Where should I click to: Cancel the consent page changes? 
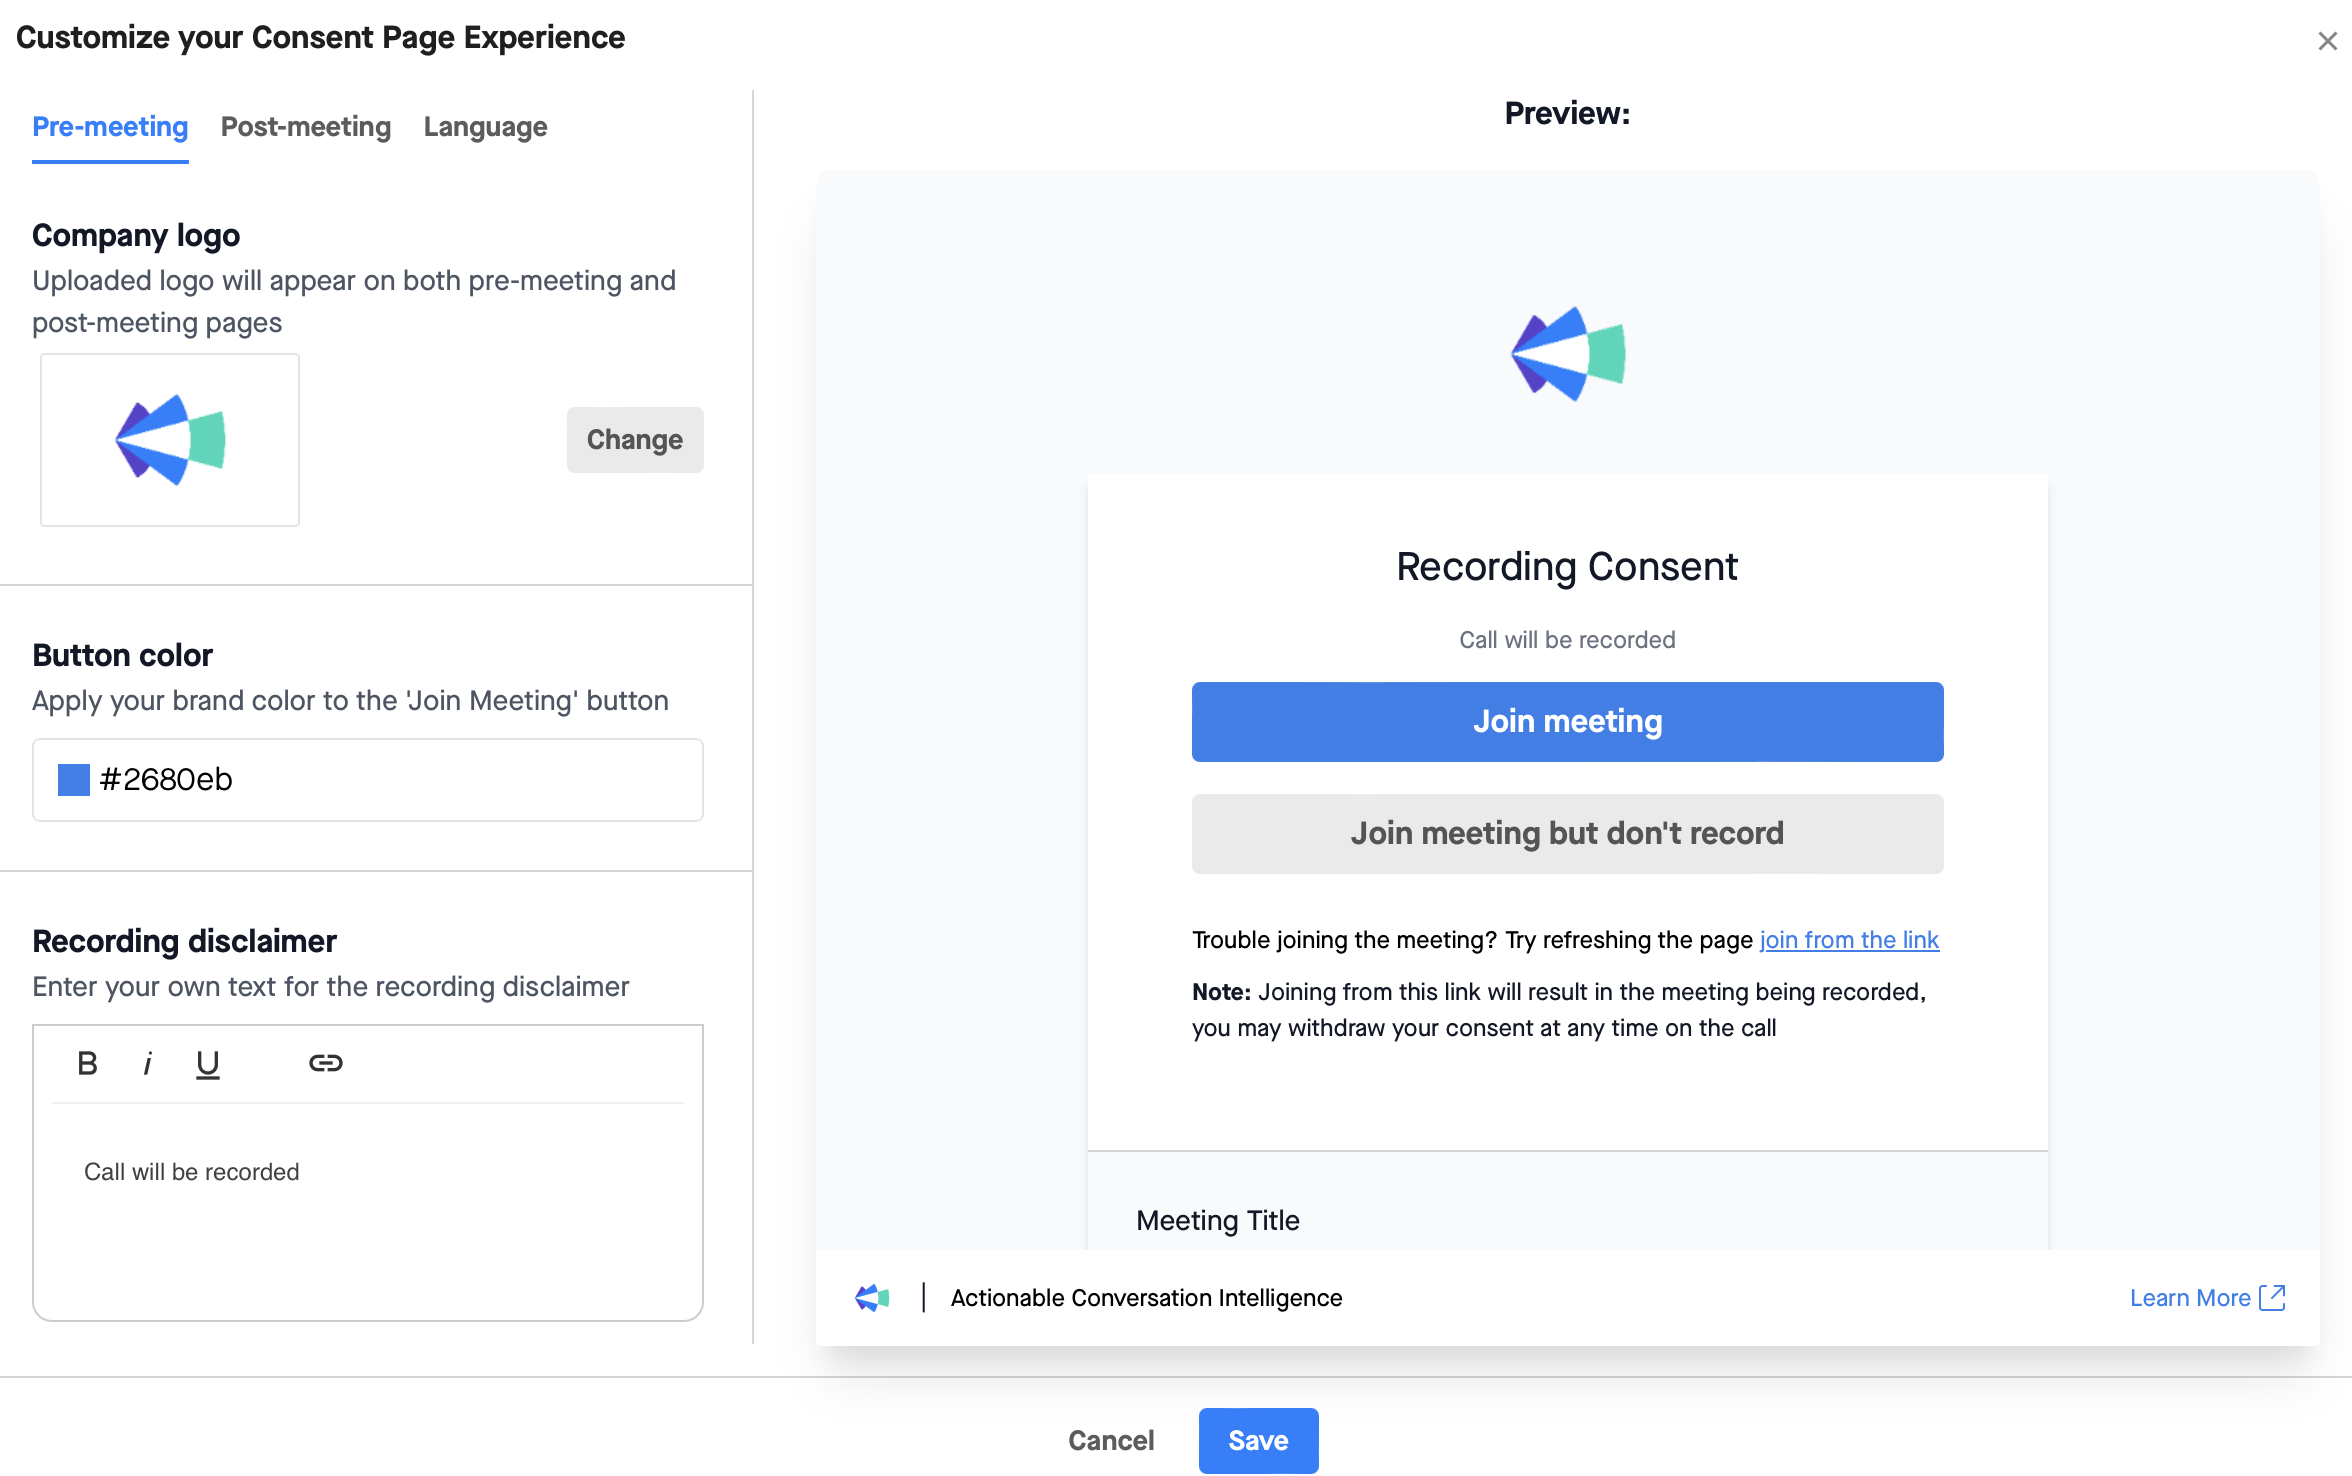click(x=1111, y=1440)
